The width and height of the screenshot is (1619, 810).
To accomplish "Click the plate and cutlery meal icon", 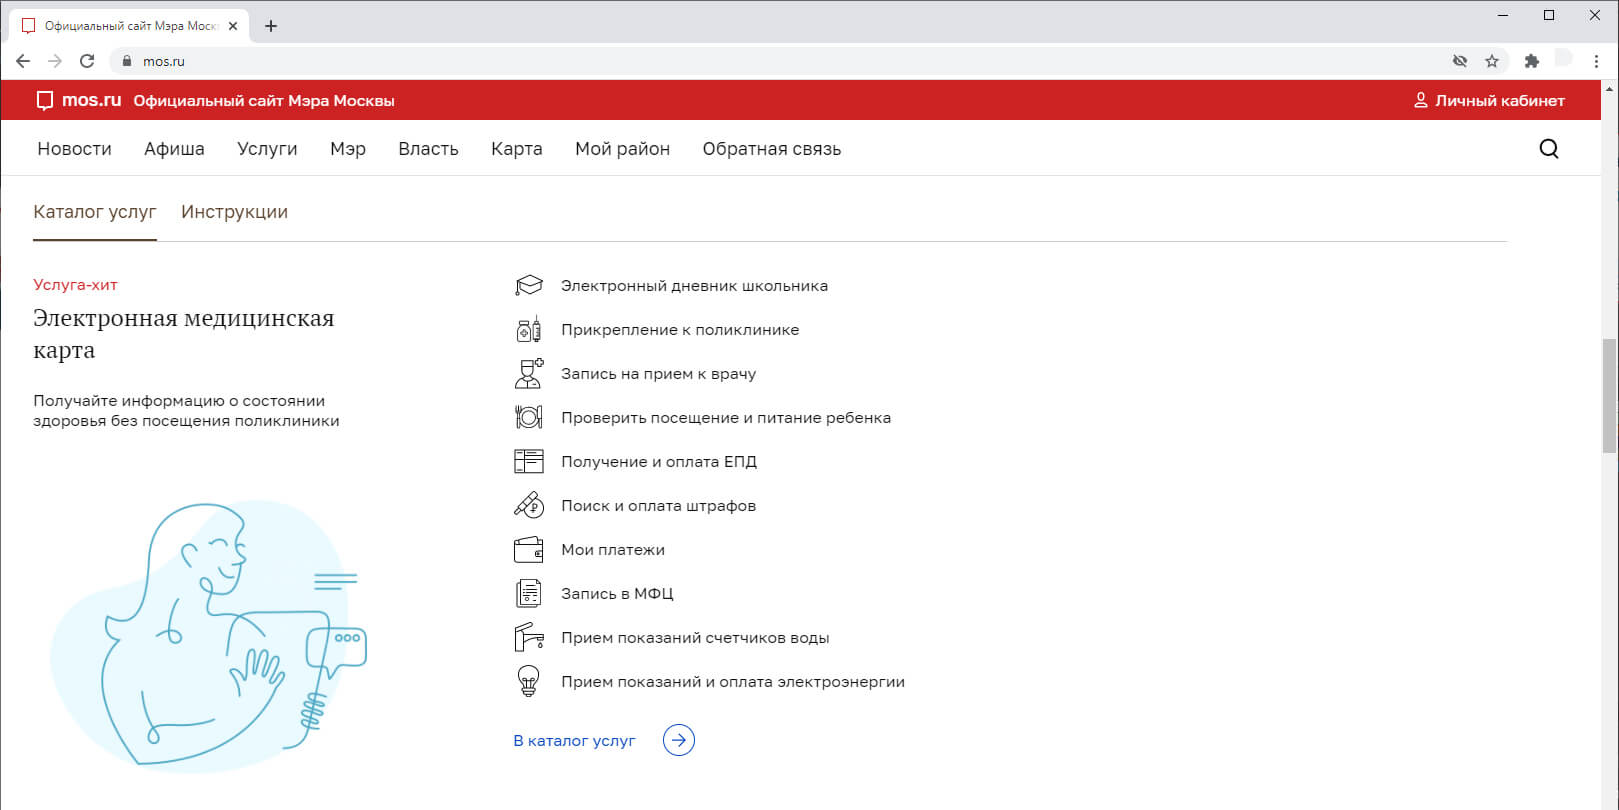I will click(528, 418).
